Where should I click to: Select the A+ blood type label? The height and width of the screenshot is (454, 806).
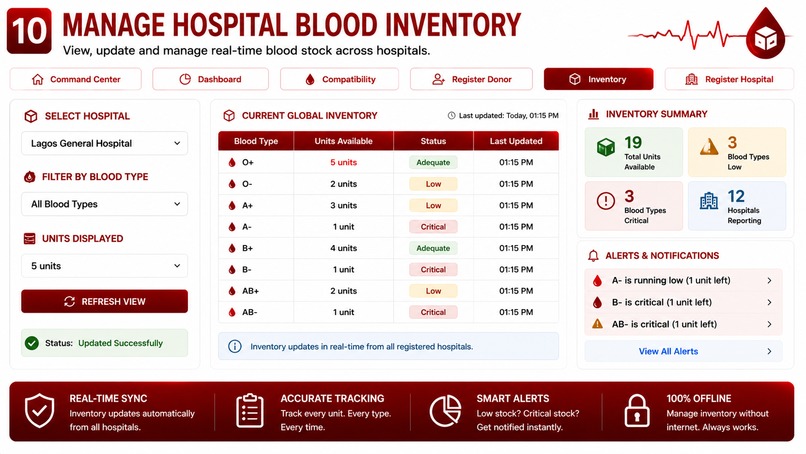click(x=248, y=205)
